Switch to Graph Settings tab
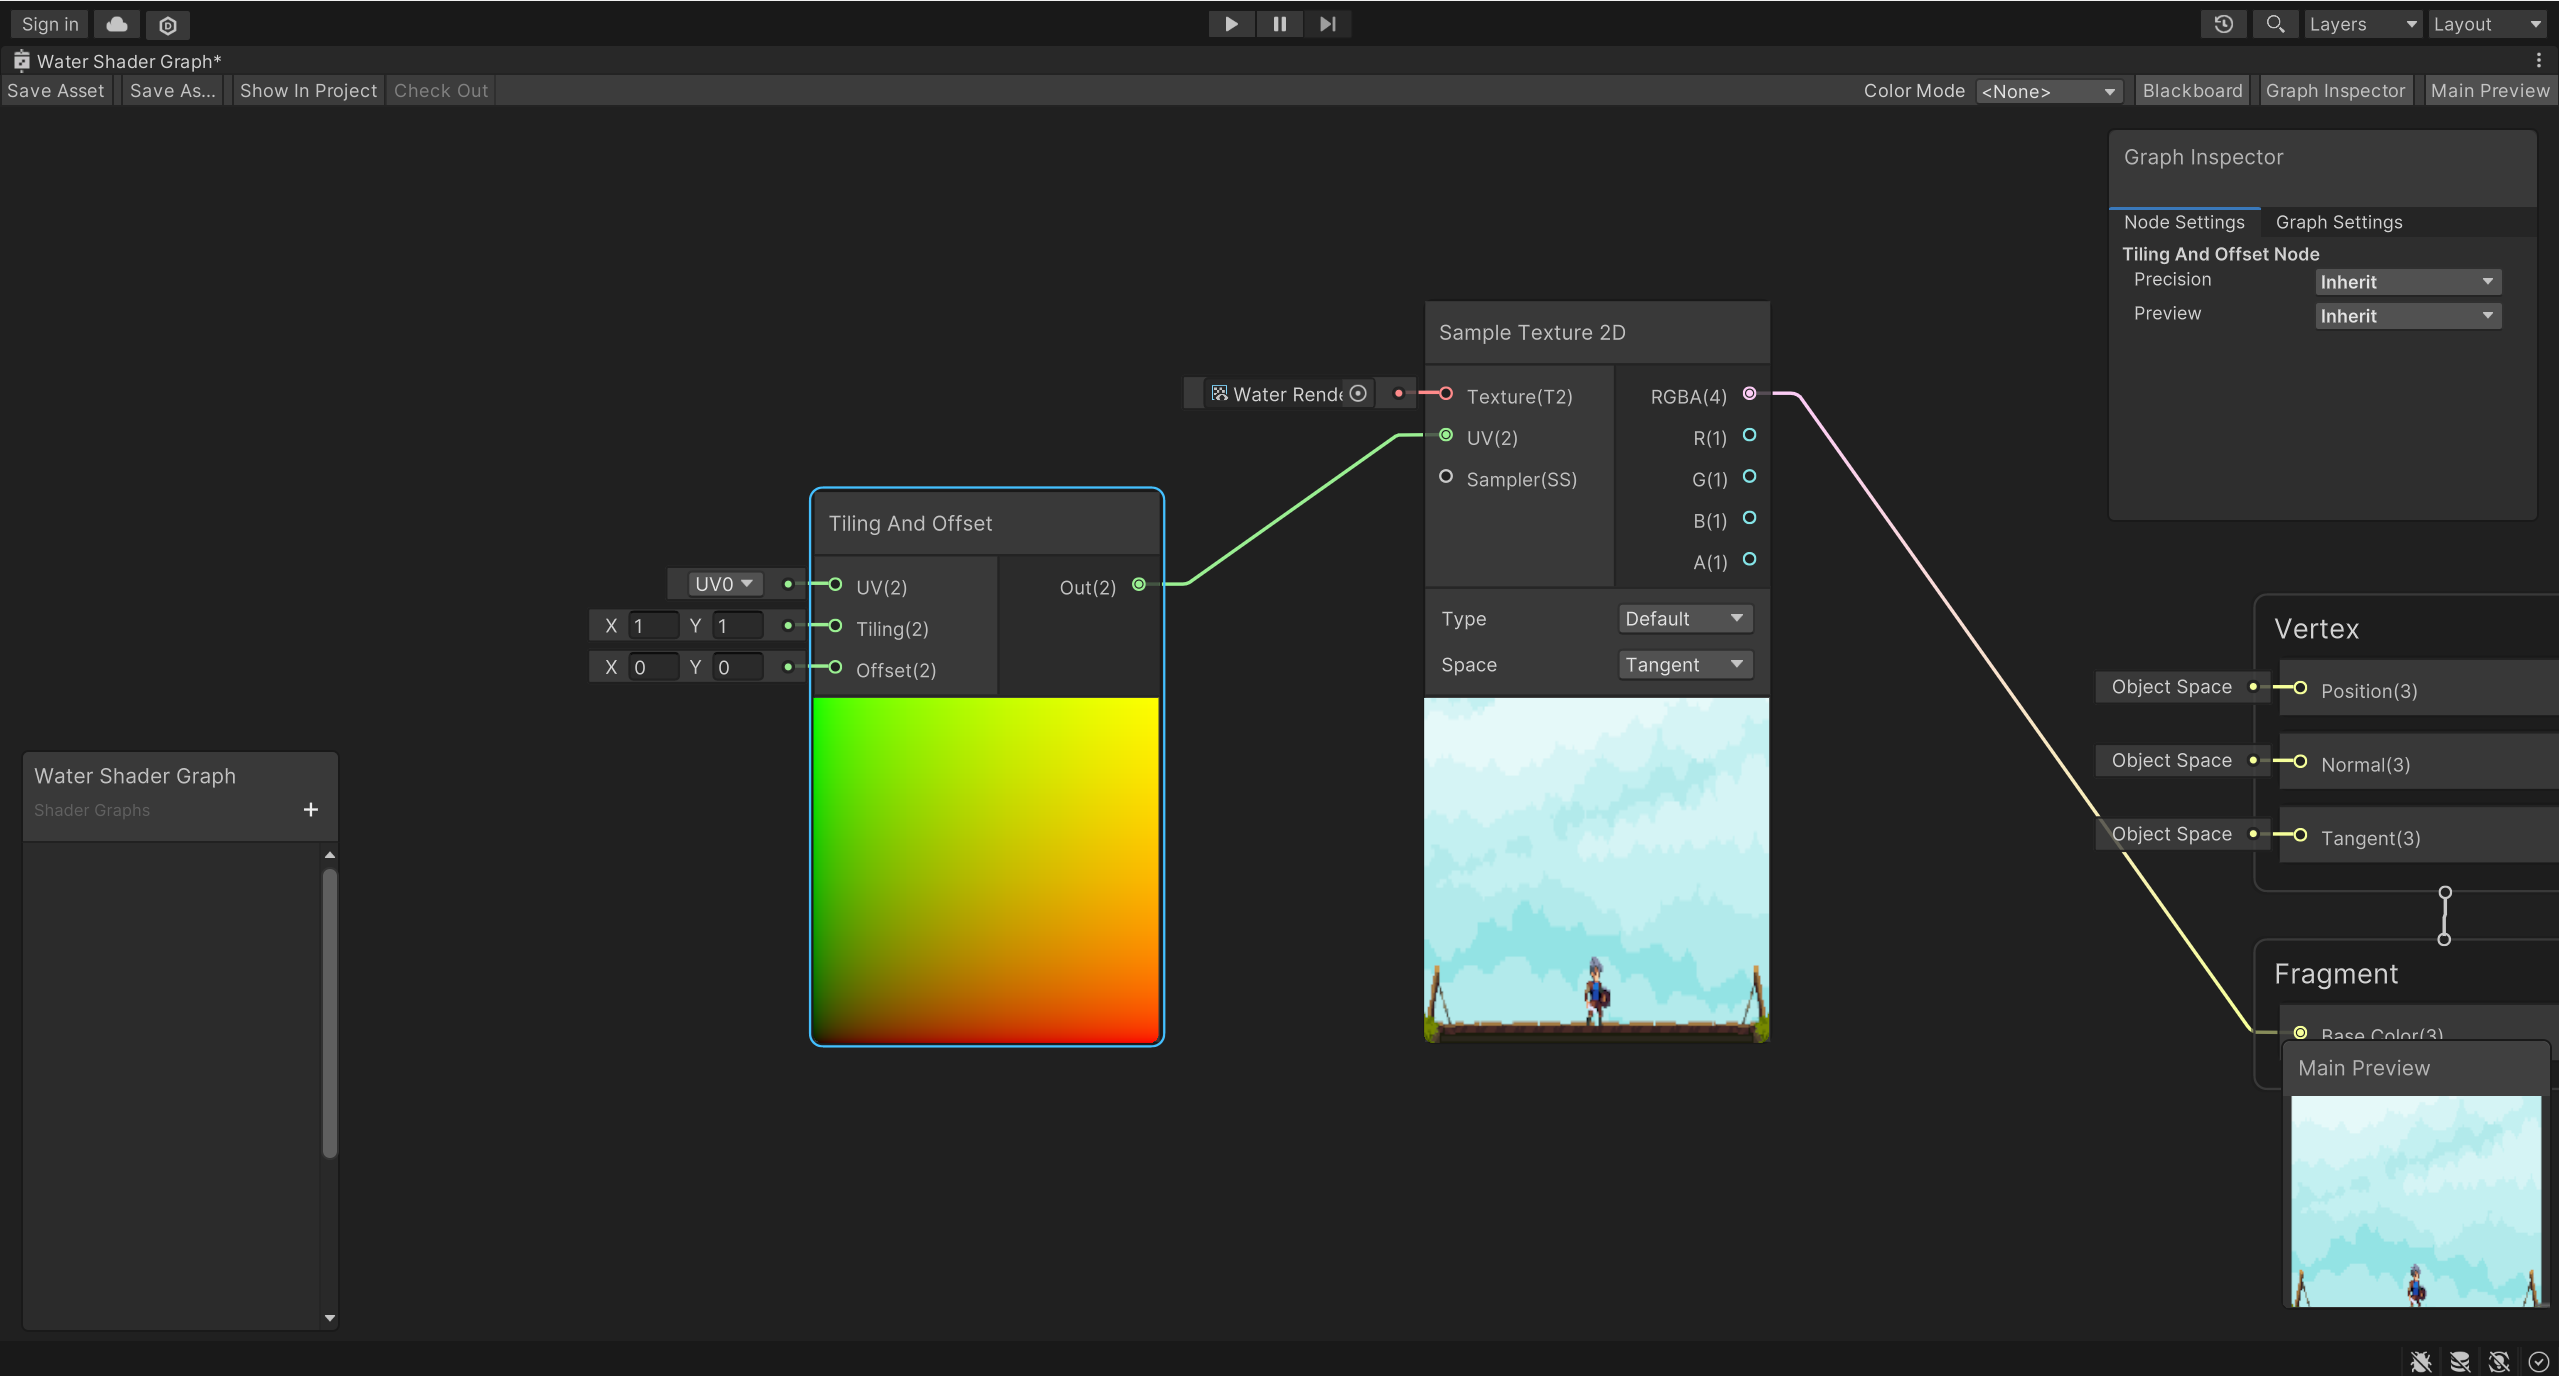Image resolution: width=2559 pixels, height=1376 pixels. point(2339,222)
